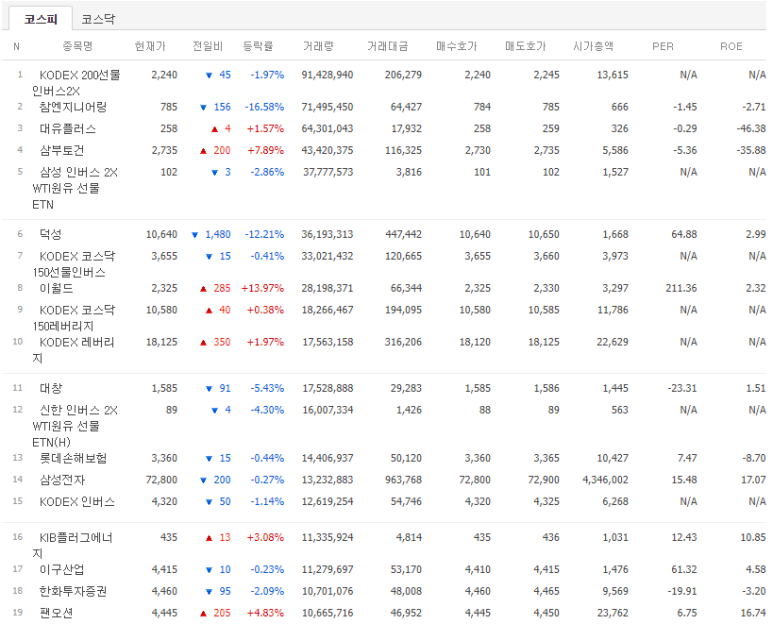Viewport: 773px width, 624px height.
Task: Click the 거래량 column header
Action: click(x=318, y=46)
